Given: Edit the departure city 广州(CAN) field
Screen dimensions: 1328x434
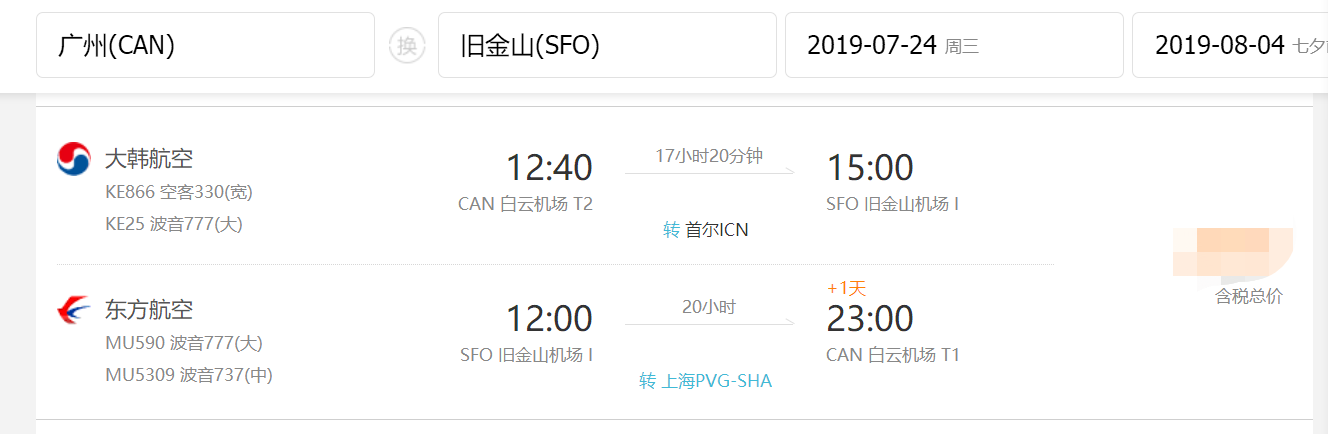Looking at the screenshot, I should [205, 45].
